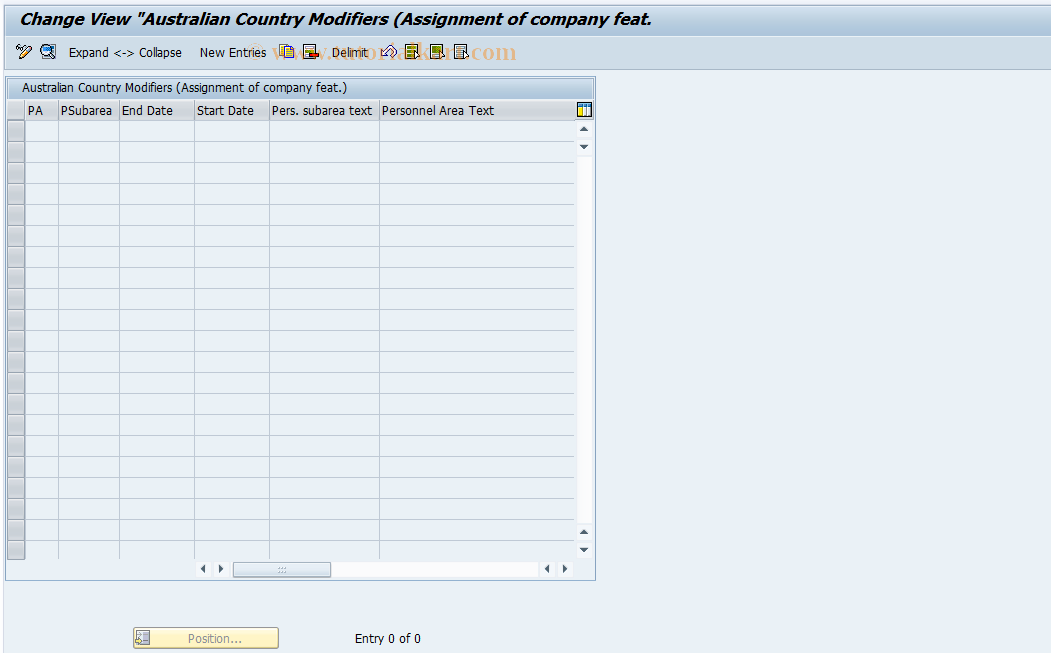Click the Entry 0 of 0 status text
The width and height of the screenshot is (1051, 653).
tap(387, 639)
